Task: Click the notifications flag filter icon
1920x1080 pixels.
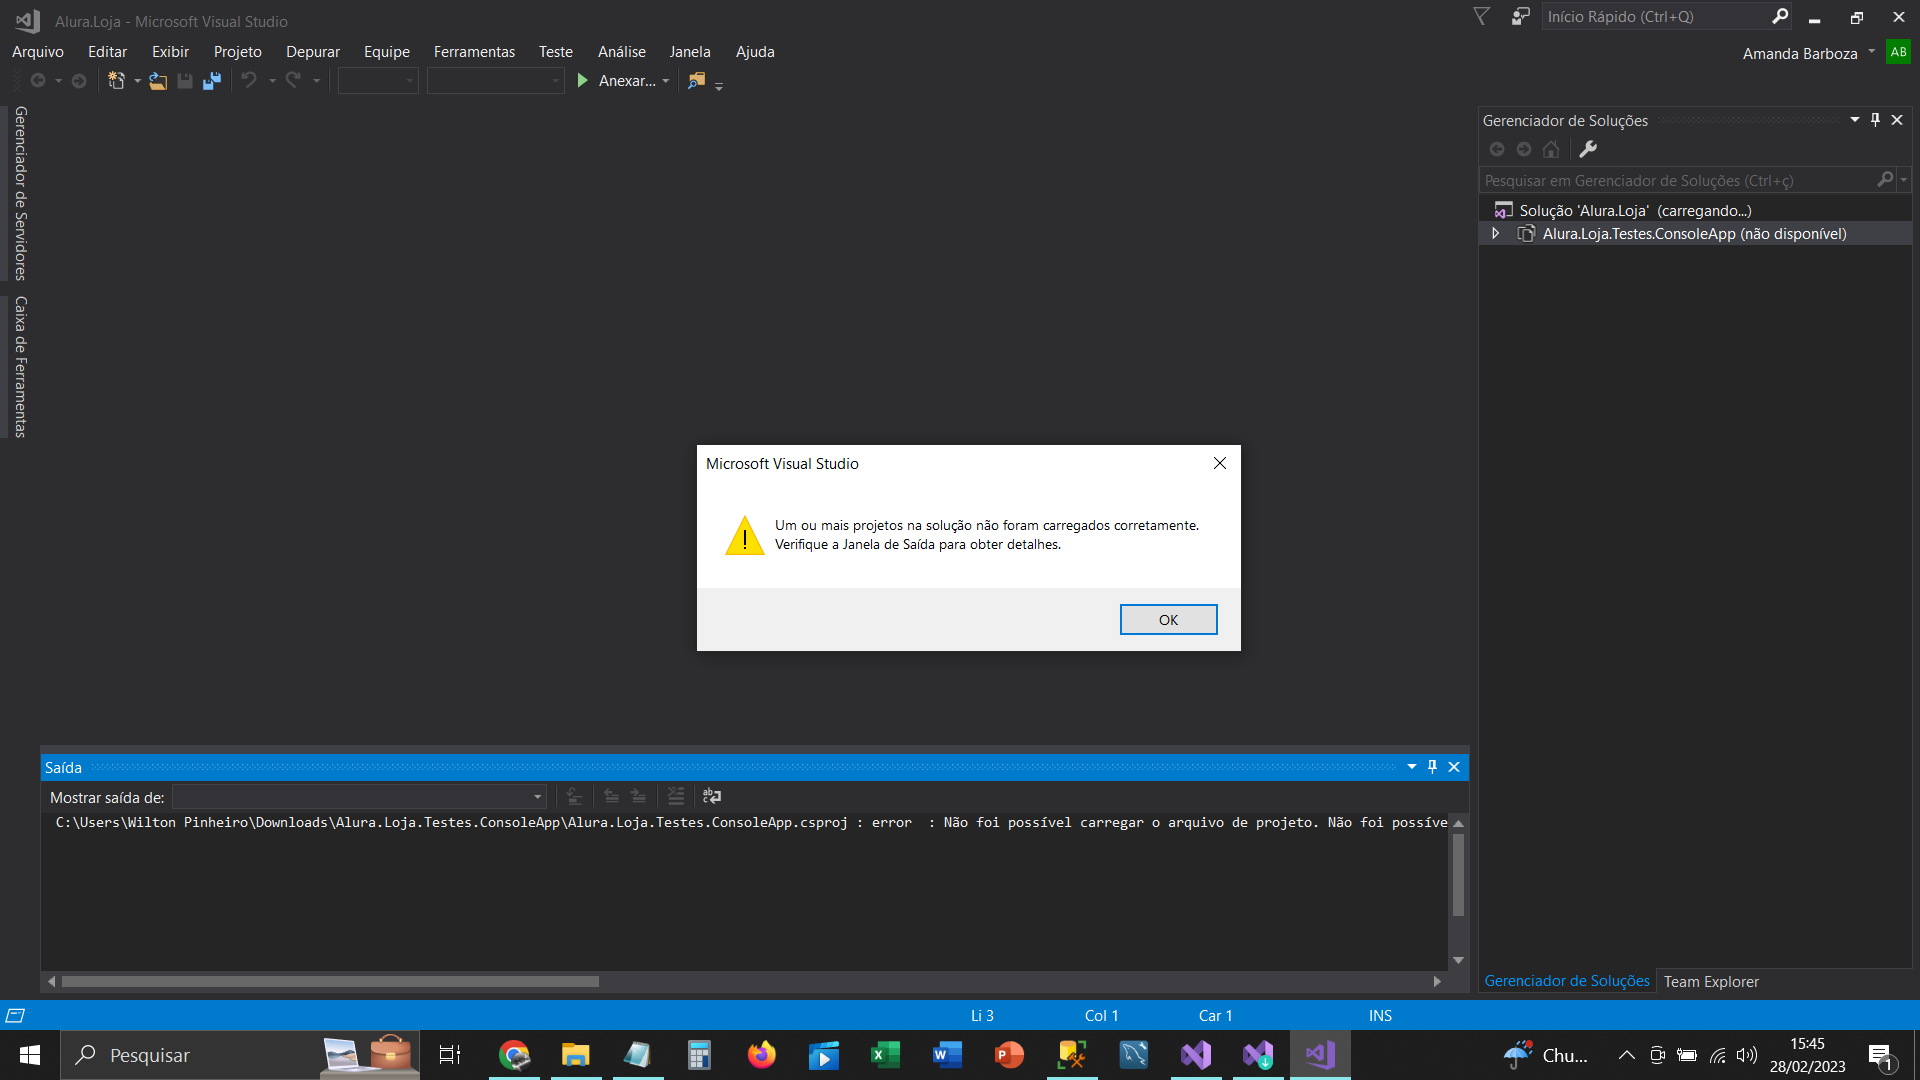Action: pos(1482,16)
